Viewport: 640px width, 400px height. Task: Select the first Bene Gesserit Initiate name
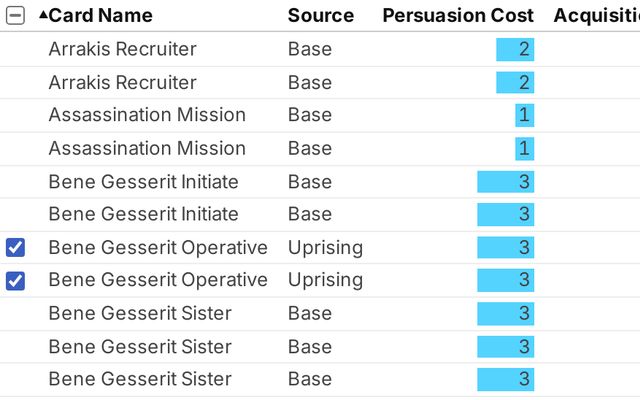[143, 181]
